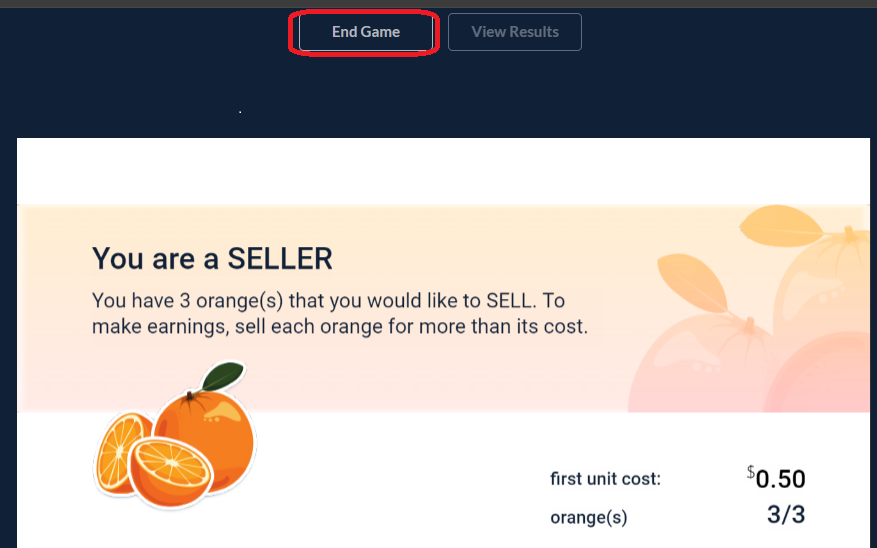The width and height of the screenshot is (877, 548).
Task: Click the 3/3 orange count
Action: (784, 516)
